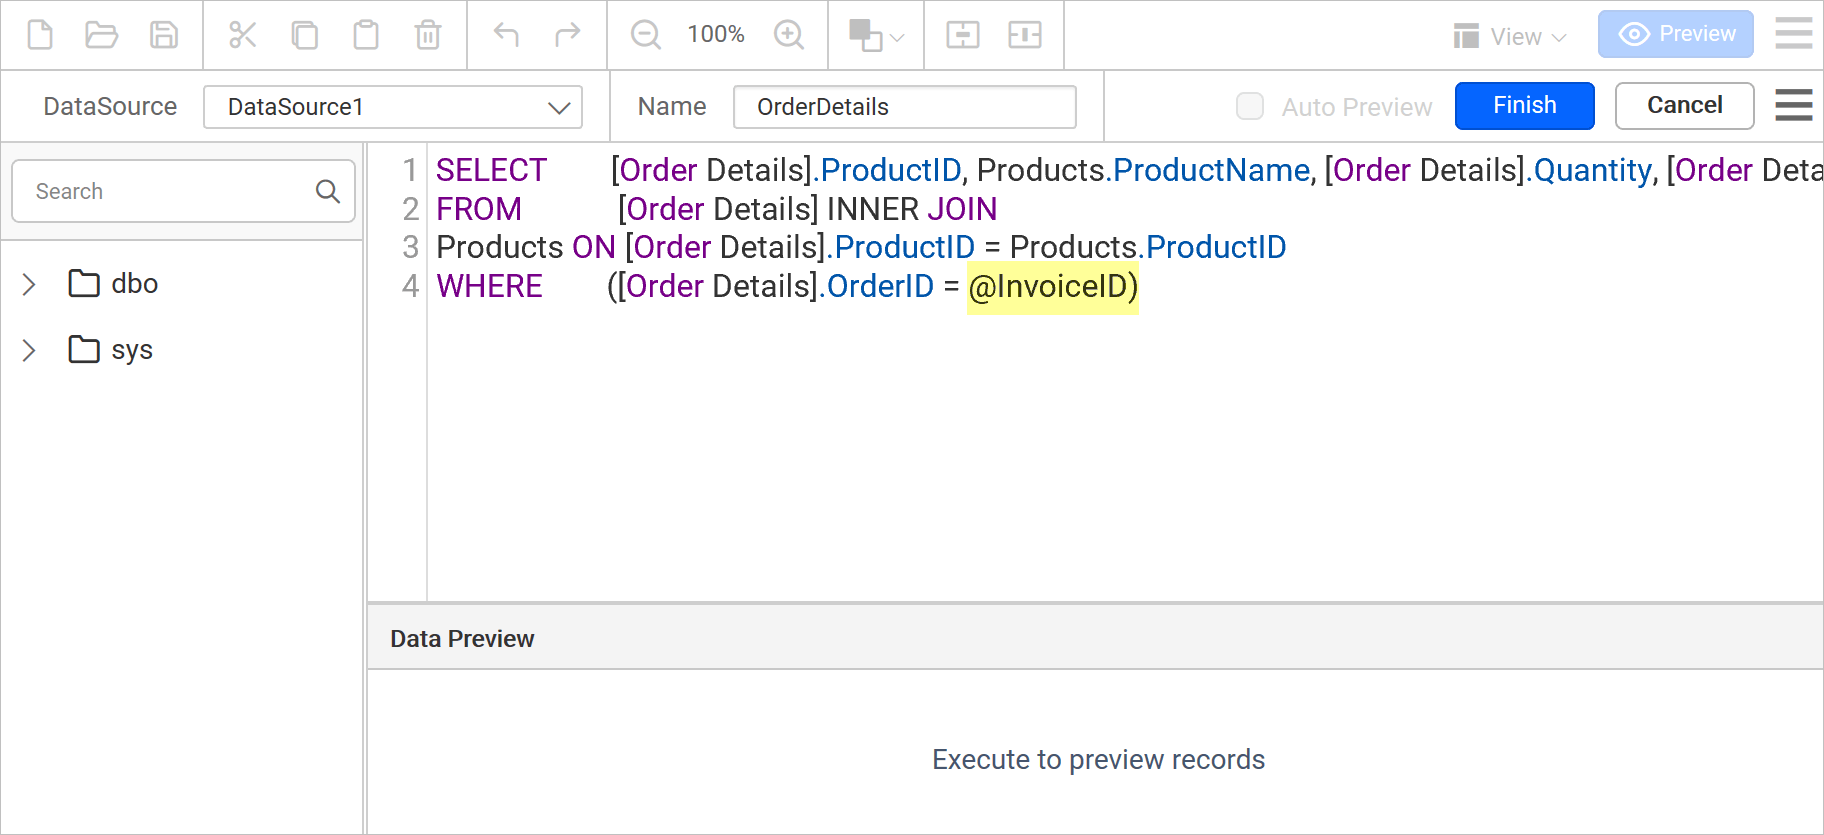Redo the last undone action
Image resolution: width=1824 pixels, height=835 pixels.
pos(568,35)
